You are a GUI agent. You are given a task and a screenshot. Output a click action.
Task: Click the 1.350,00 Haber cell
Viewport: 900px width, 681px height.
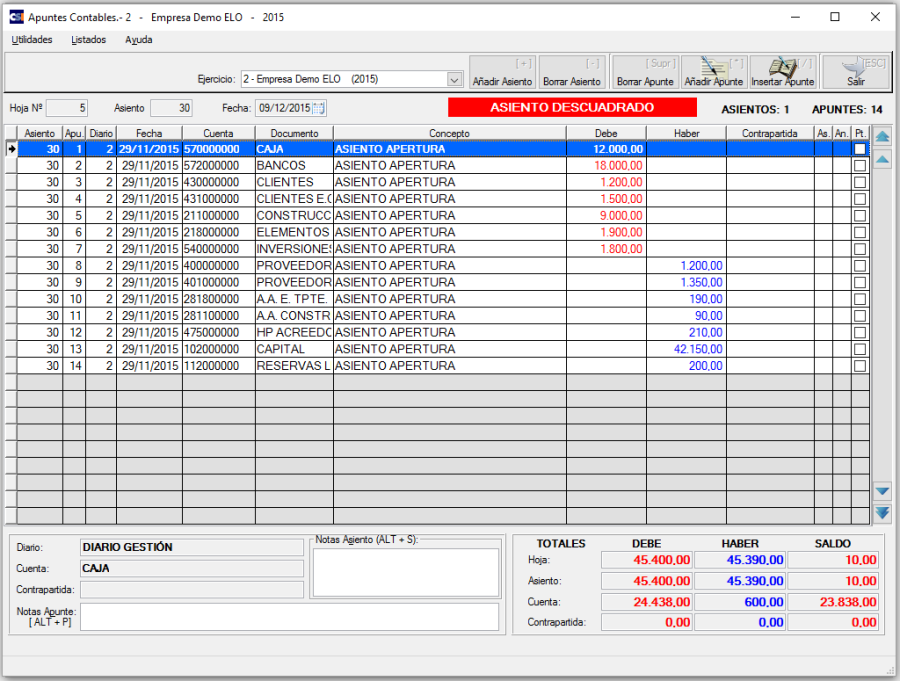(686, 283)
